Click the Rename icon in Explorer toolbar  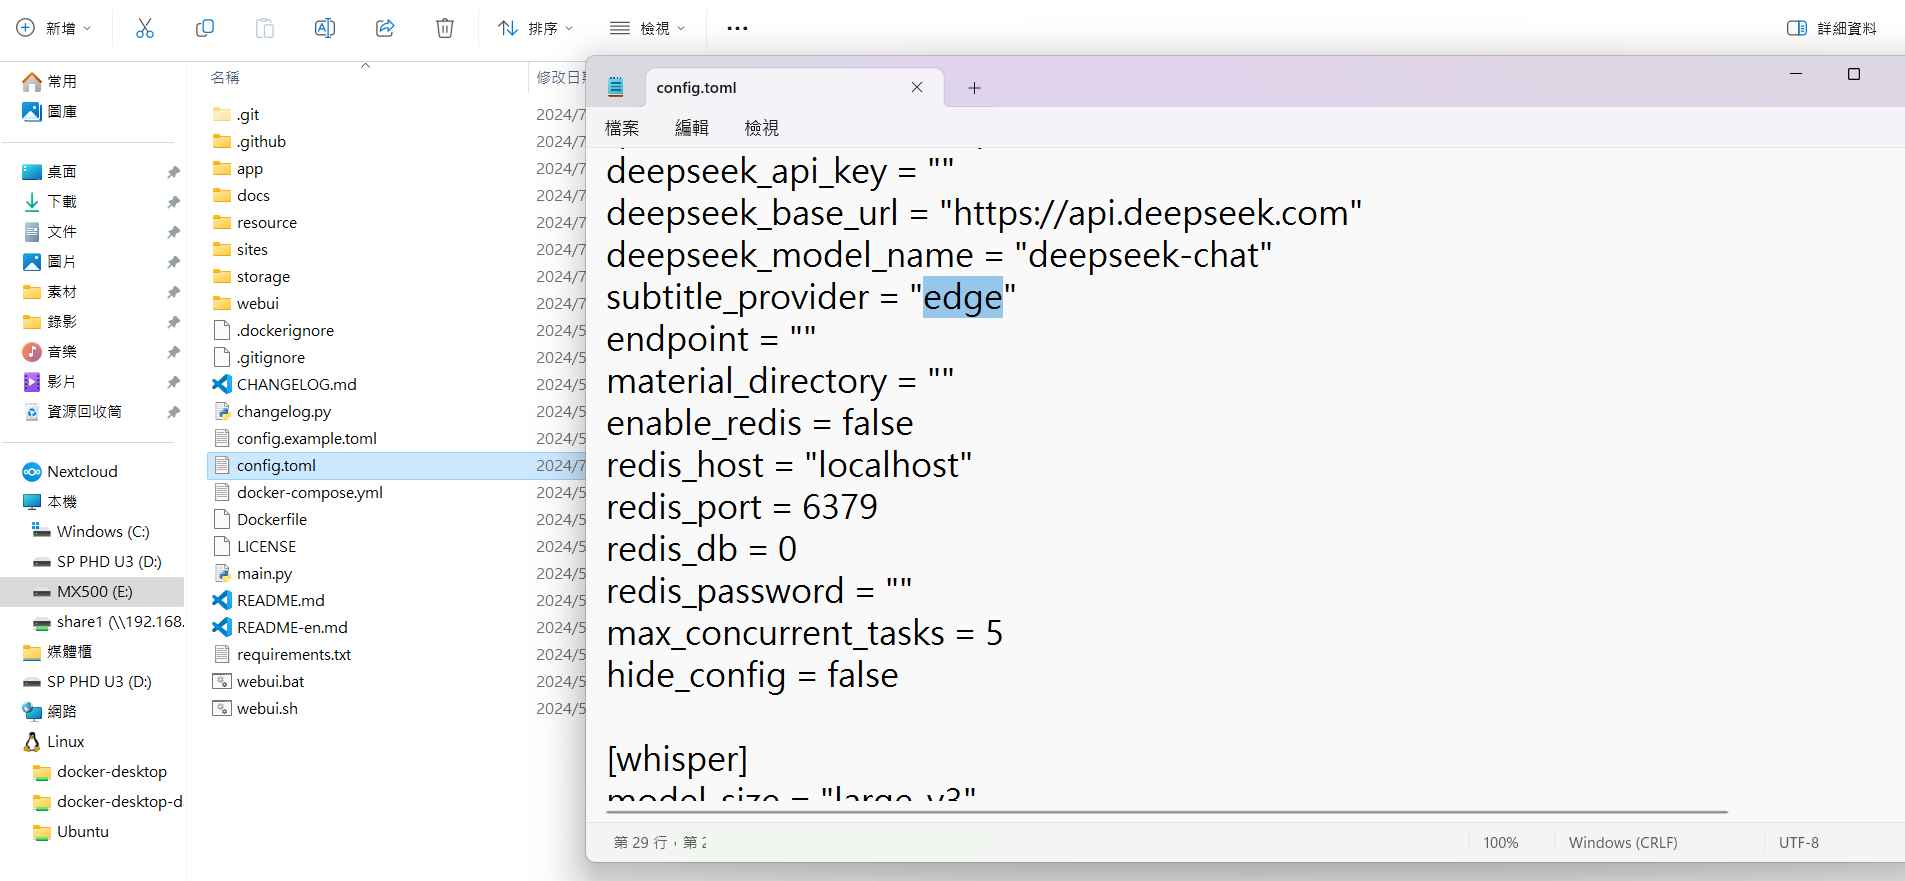pyautogui.click(x=325, y=28)
